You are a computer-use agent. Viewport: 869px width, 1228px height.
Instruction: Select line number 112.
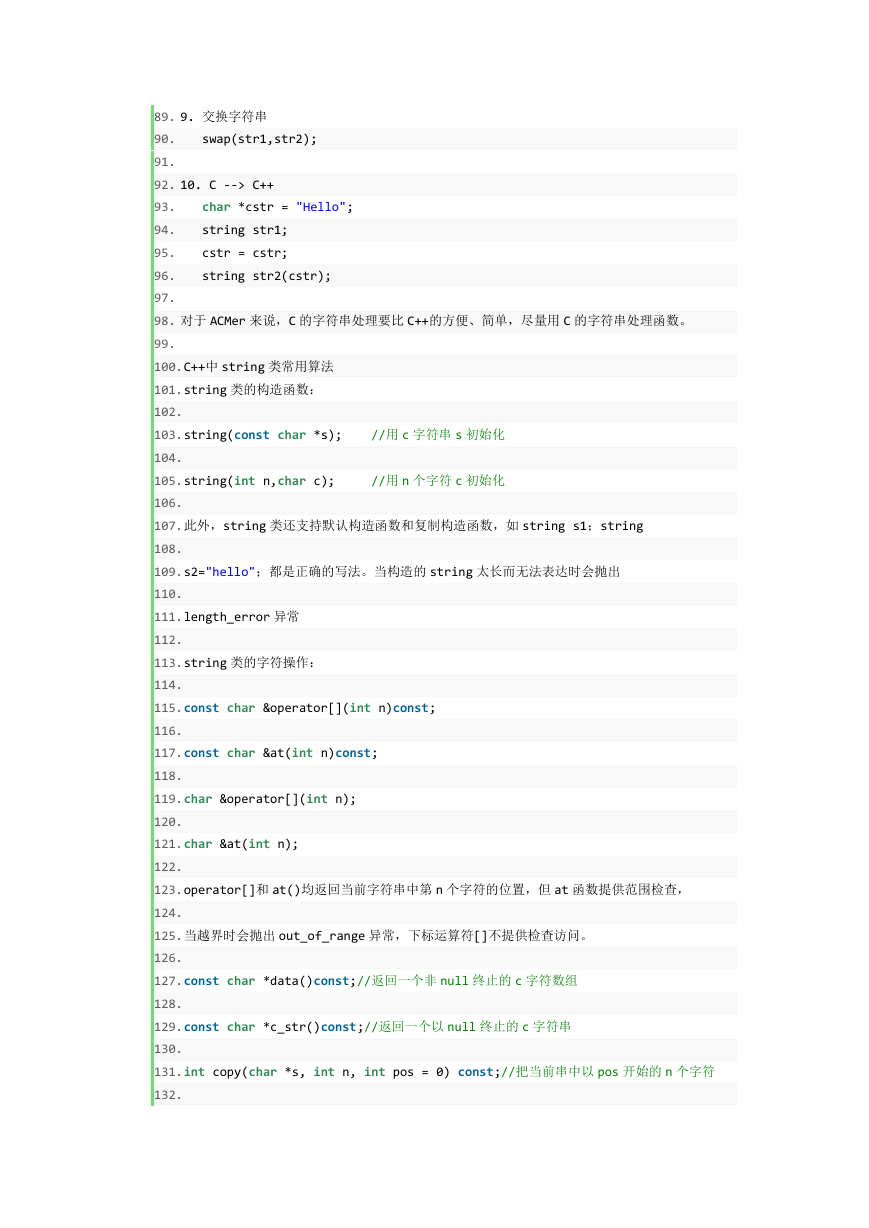(168, 640)
